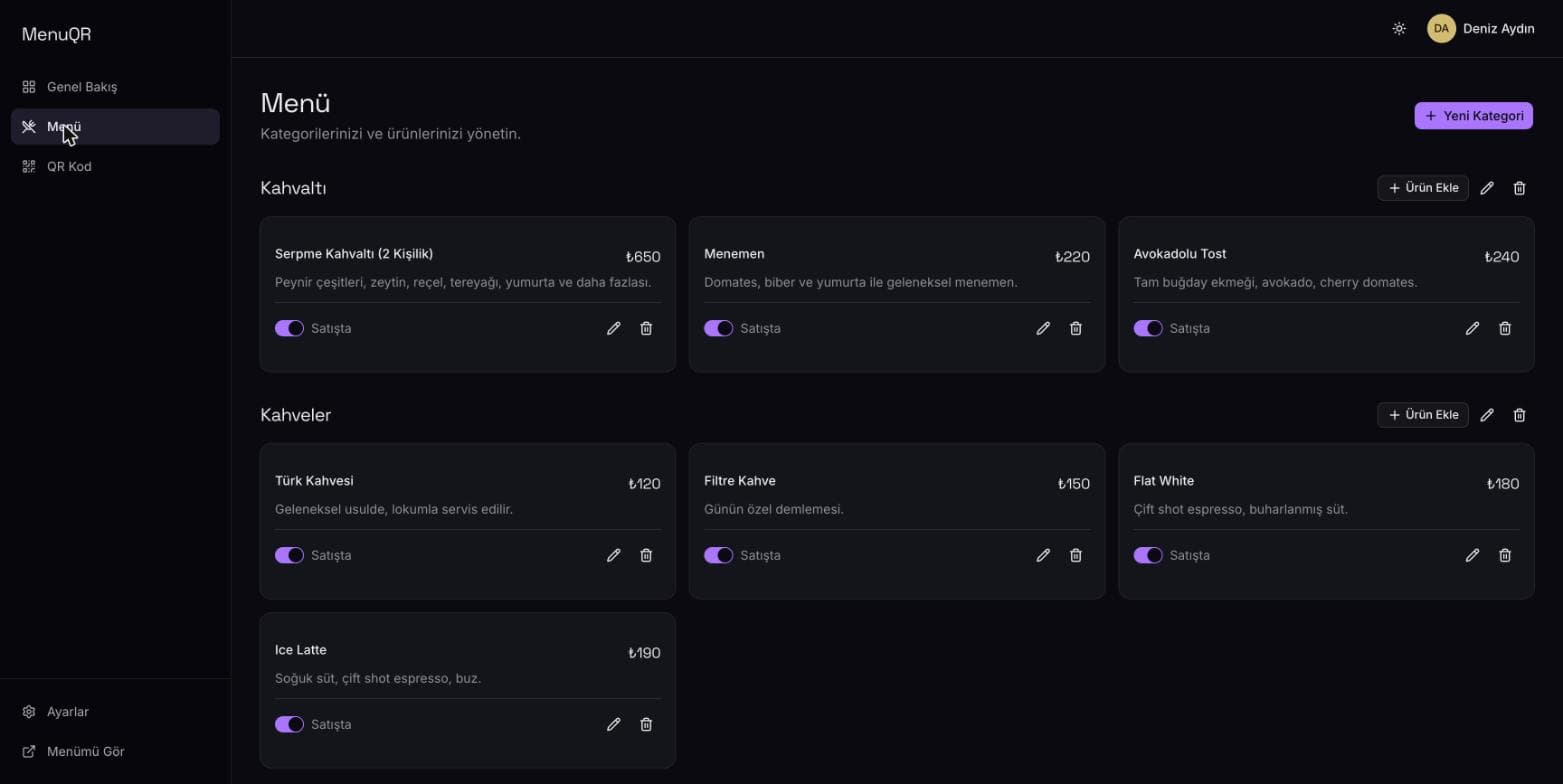Open Ayarlar settings
This screenshot has height=784, width=1563.
(115, 712)
